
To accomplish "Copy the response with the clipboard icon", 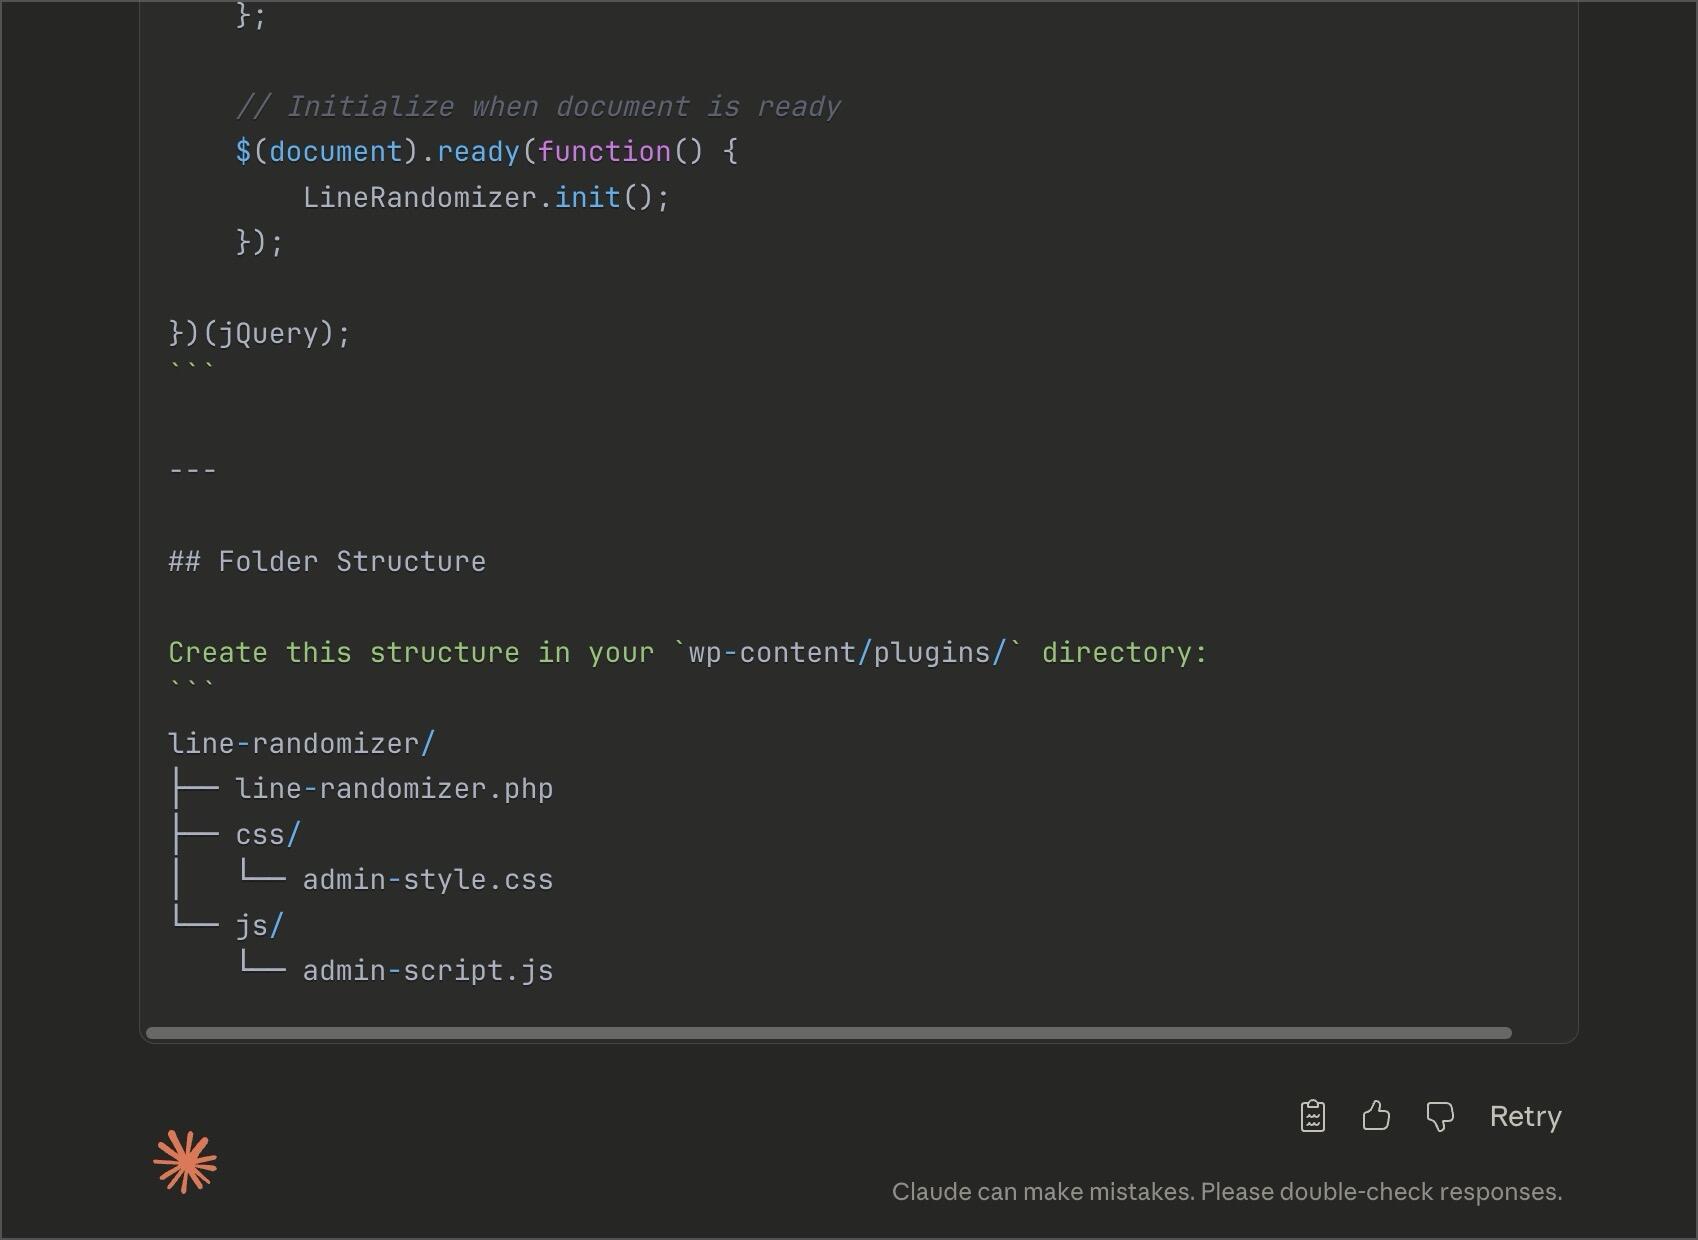I will (1312, 1116).
